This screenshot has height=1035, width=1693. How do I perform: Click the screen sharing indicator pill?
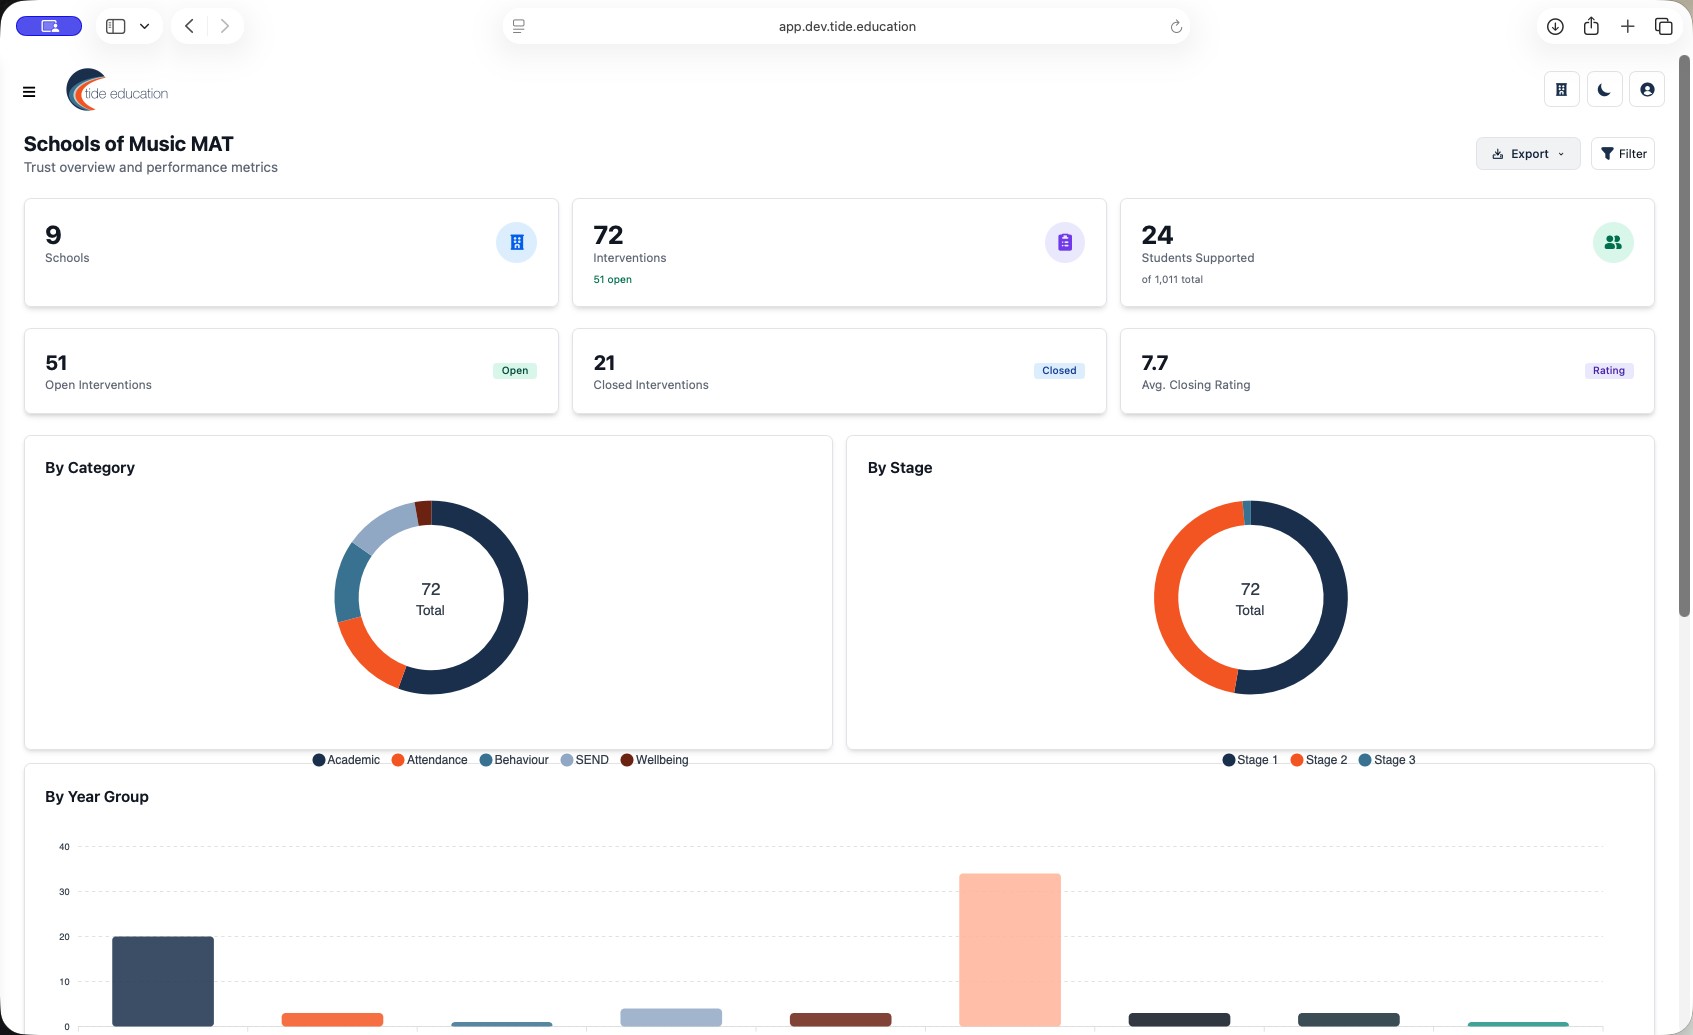click(x=49, y=26)
